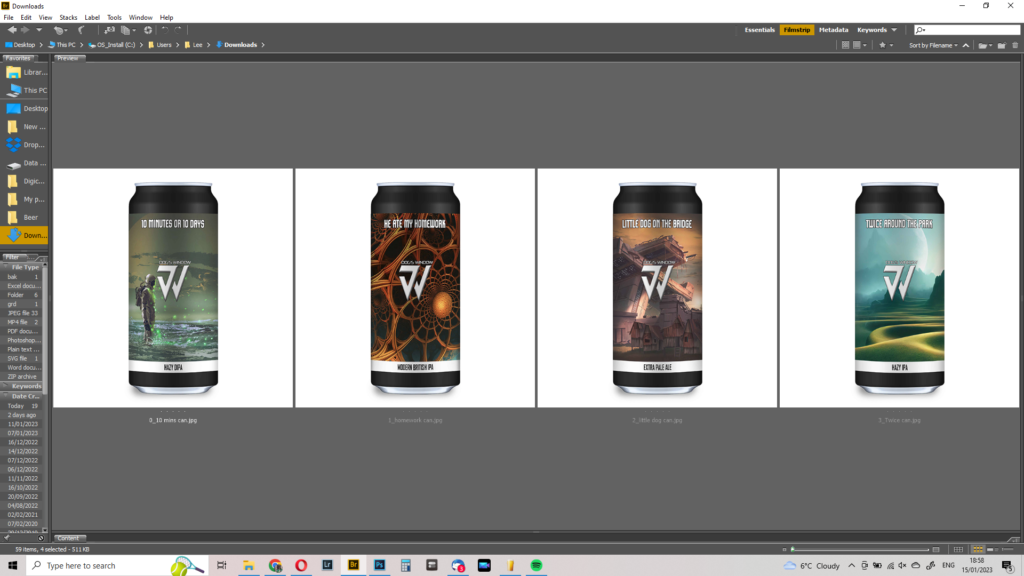Click the Open in Camera Raw icon

[148, 30]
